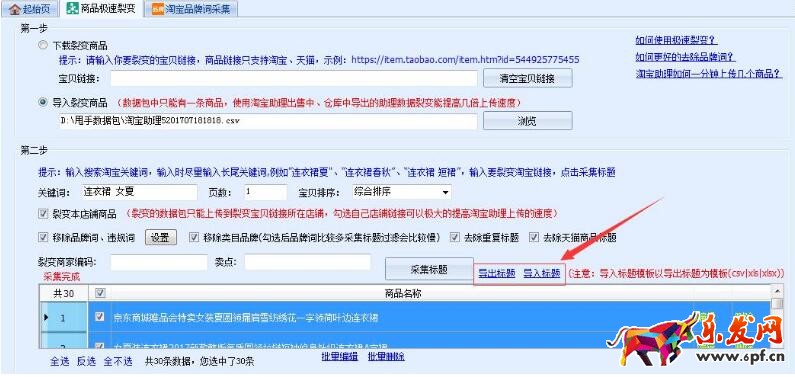Image resolution: width=795 pixels, height=377 pixels.
Task: Click the scrollbar up arrow of the table
Action: click(776, 290)
